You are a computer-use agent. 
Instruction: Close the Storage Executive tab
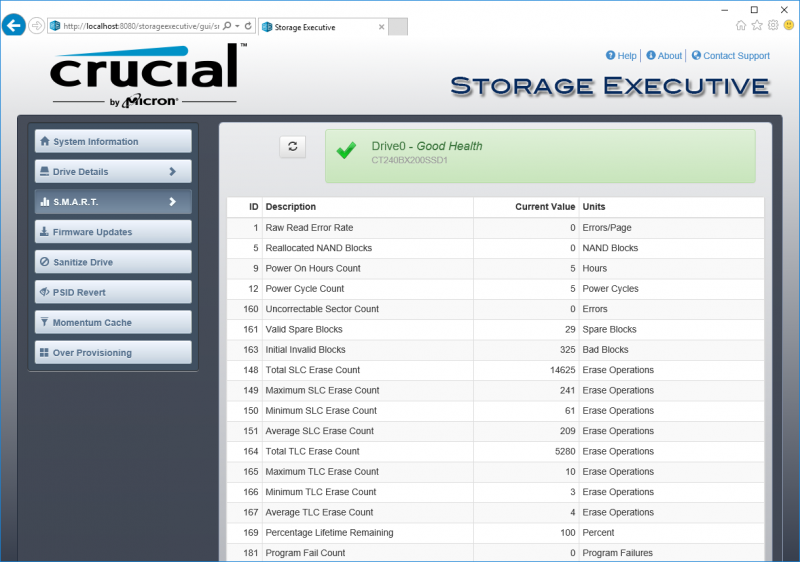[381, 27]
